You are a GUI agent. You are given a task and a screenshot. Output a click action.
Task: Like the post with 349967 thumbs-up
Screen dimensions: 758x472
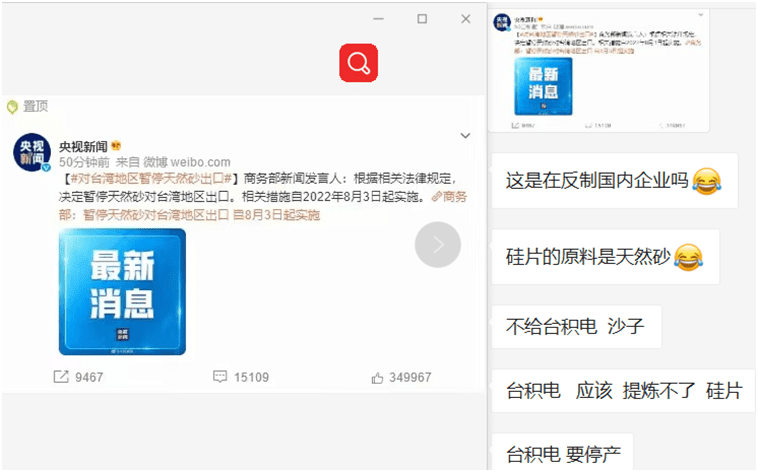point(378,378)
